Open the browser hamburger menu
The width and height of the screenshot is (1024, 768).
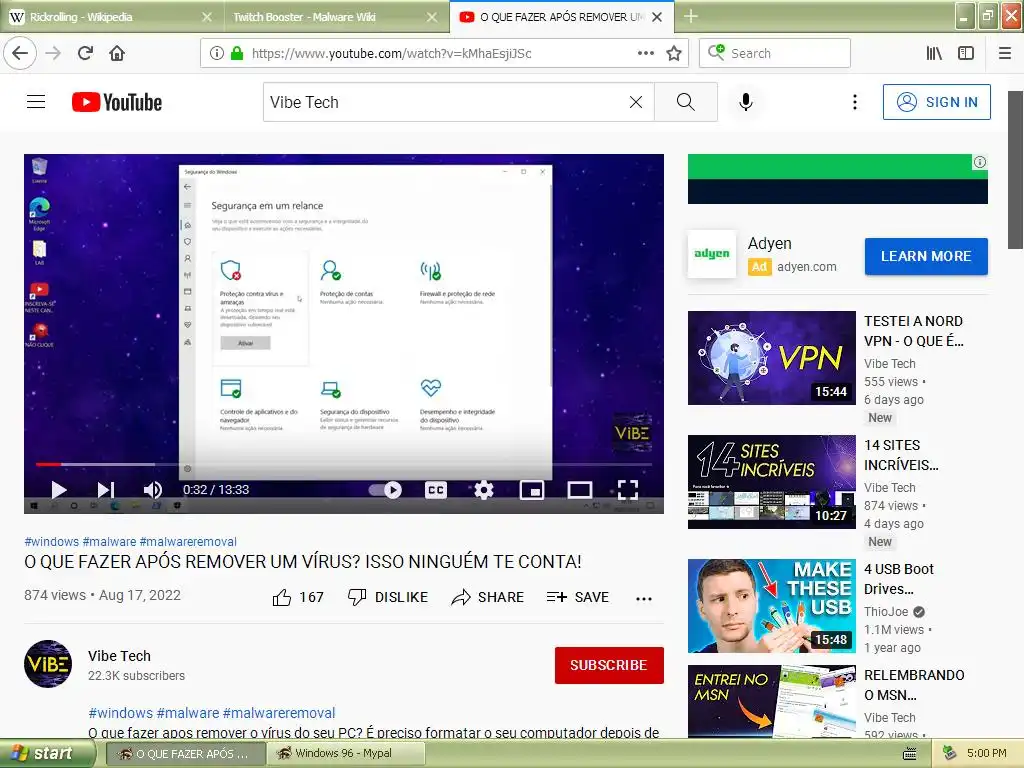click(x=1005, y=54)
